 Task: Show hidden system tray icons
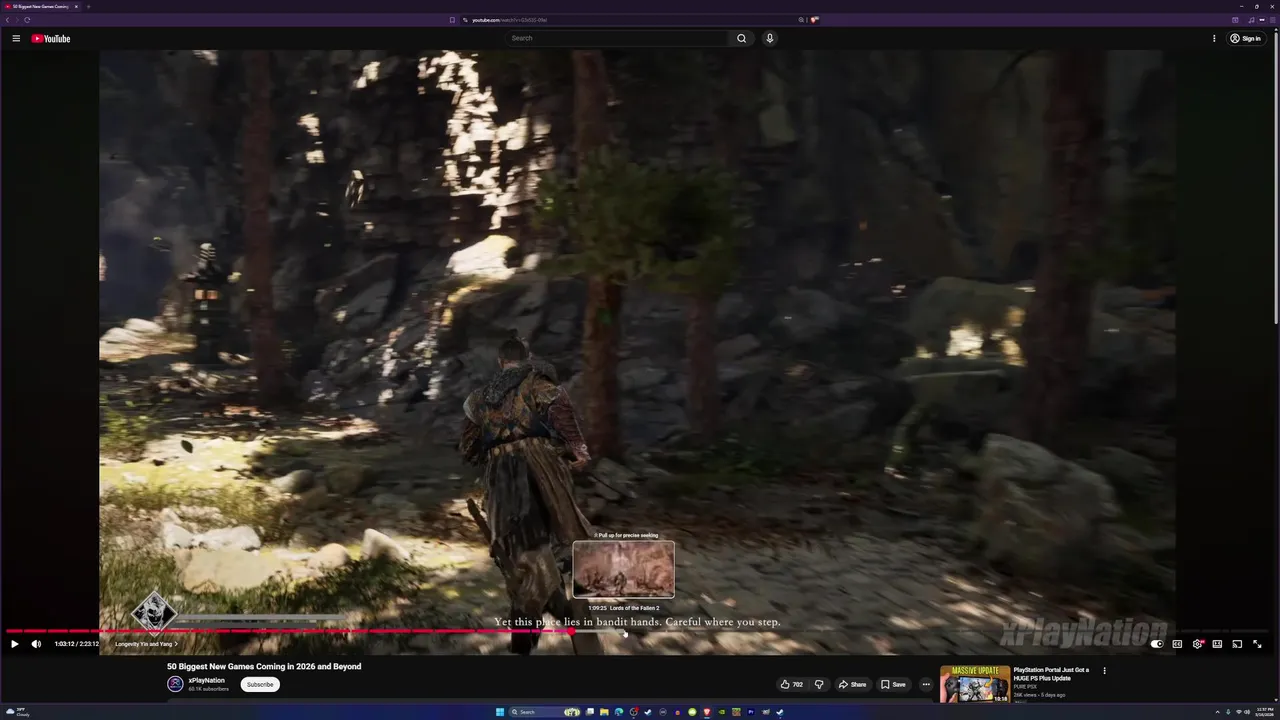pos(1218,712)
